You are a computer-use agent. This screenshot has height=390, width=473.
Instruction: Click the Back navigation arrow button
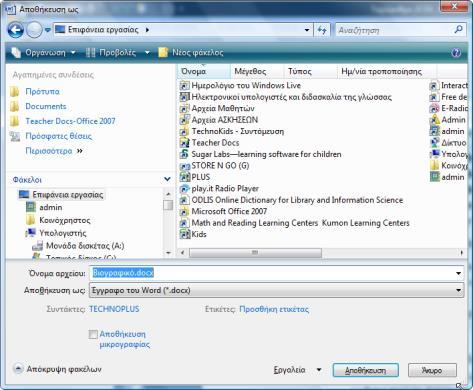(x=15, y=30)
